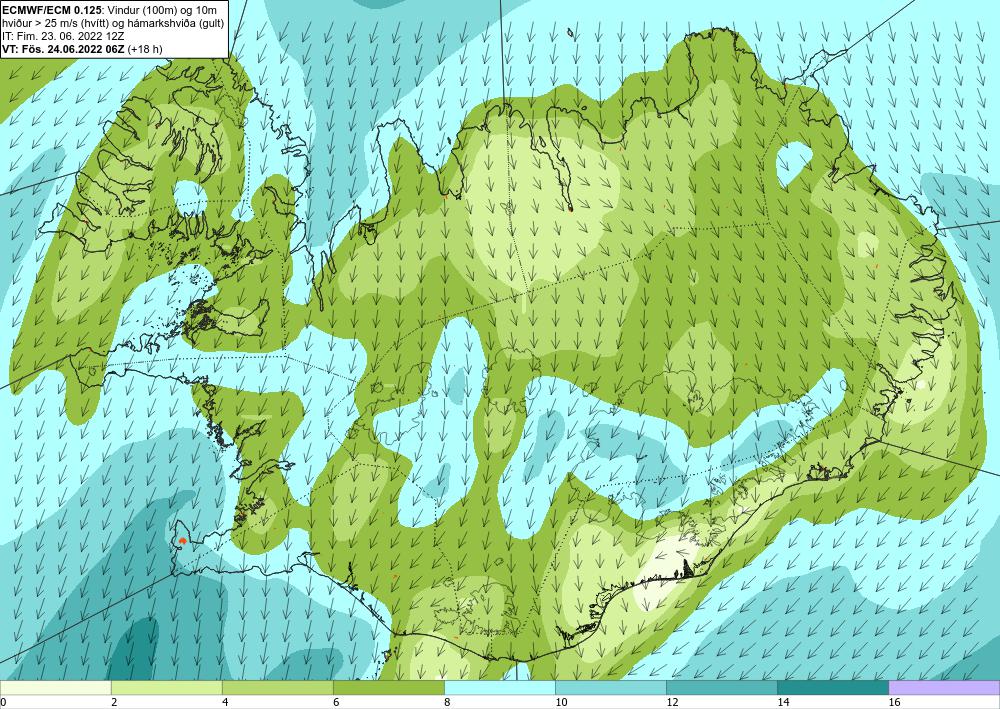Select the 4–6 green legend swatch

point(277,688)
